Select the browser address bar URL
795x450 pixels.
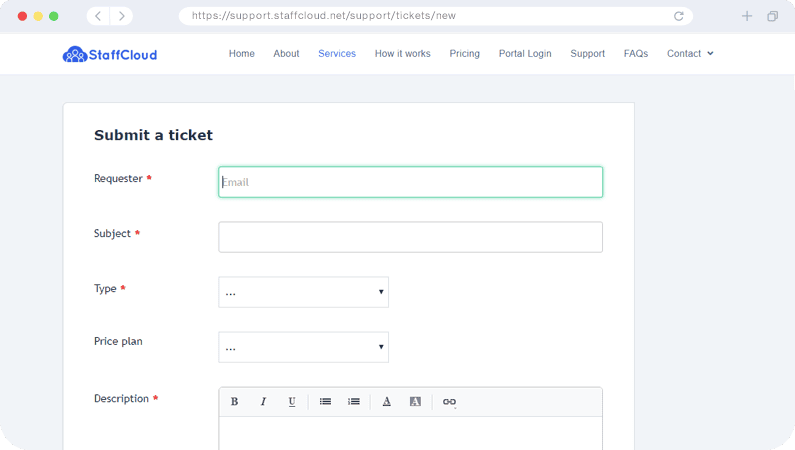click(324, 16)
